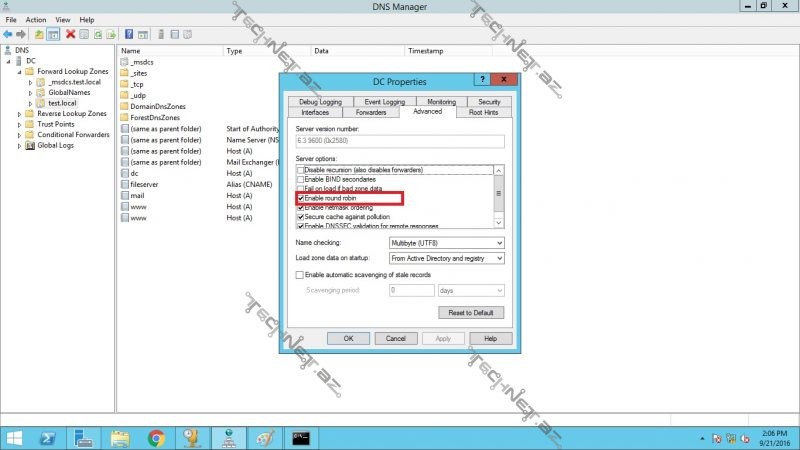Viewport: 800px width, 450px height.
Task: Check Enable BIND secondaries option
Action: pyautogui.click(x=301, y=180)
